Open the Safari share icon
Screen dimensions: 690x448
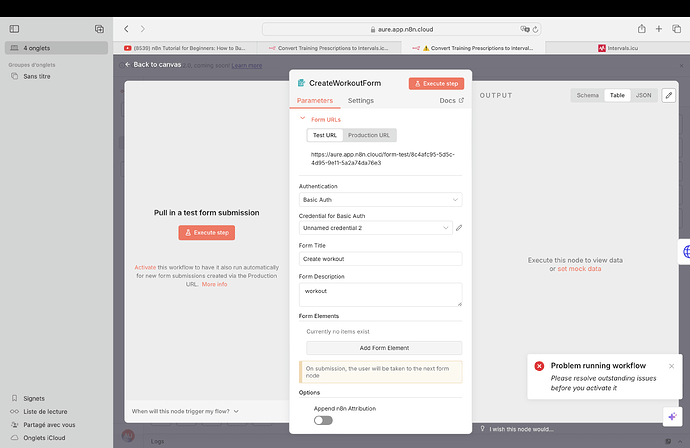642,29
